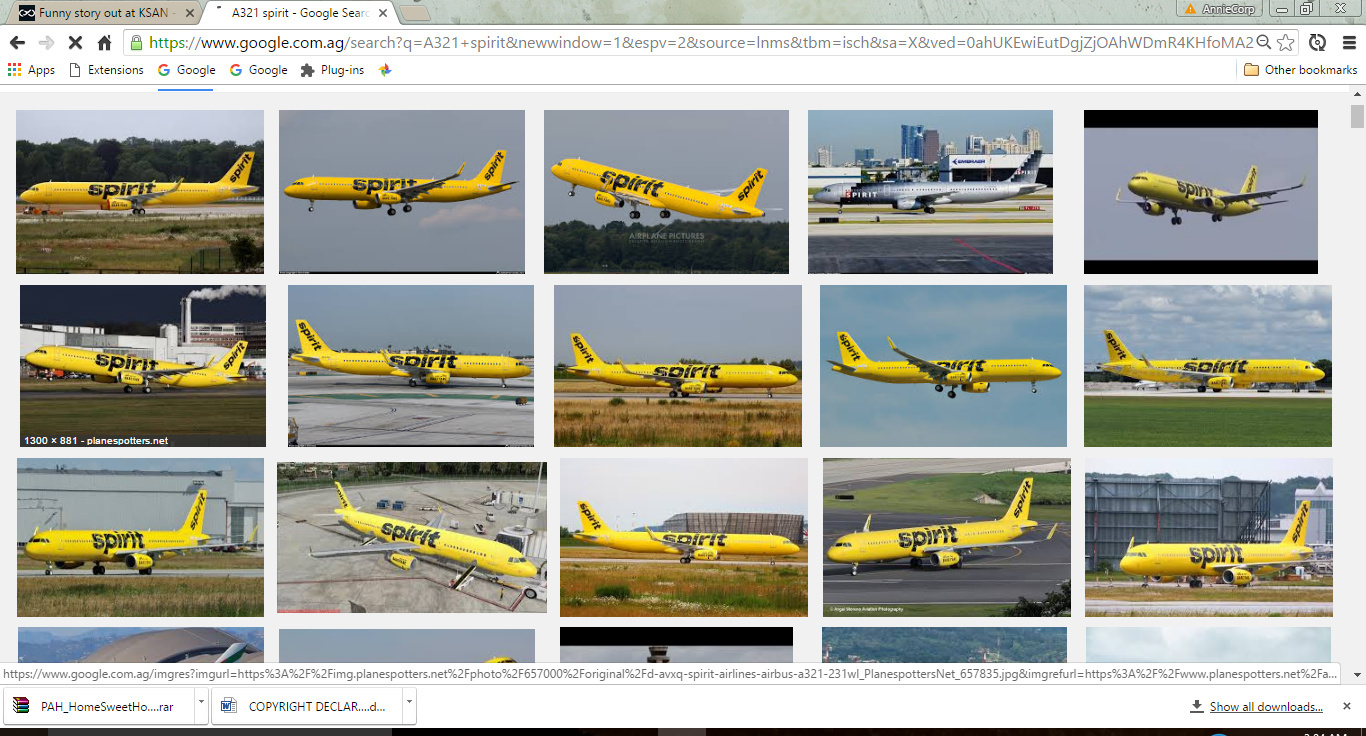Click Show all downloads link

(x=1266, y=707)
